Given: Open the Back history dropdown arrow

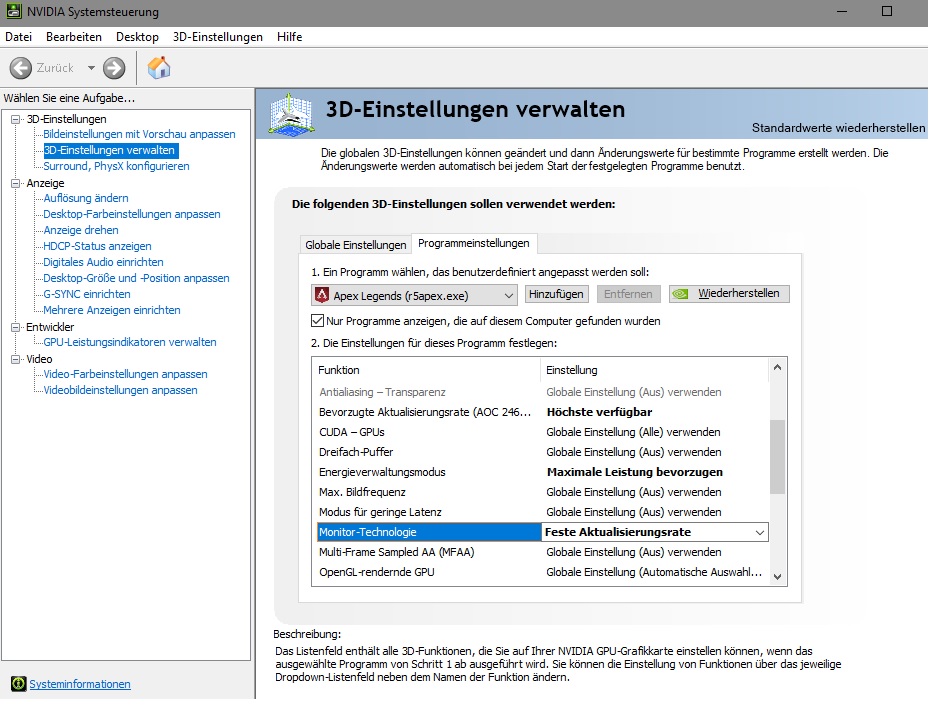Looking at the screenshot, I should pyautogui.click(x=91, y=68).
